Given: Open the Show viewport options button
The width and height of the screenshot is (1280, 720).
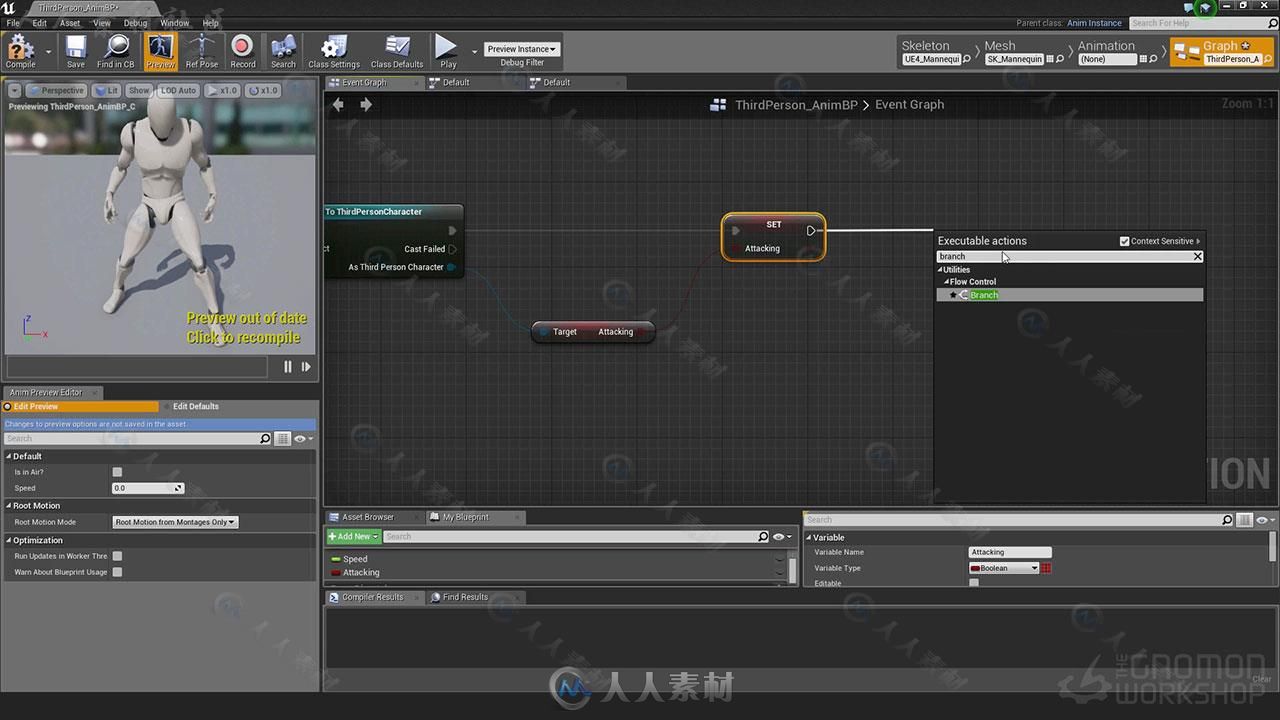Looking at the screenshot, I should (x=139, y=90).
